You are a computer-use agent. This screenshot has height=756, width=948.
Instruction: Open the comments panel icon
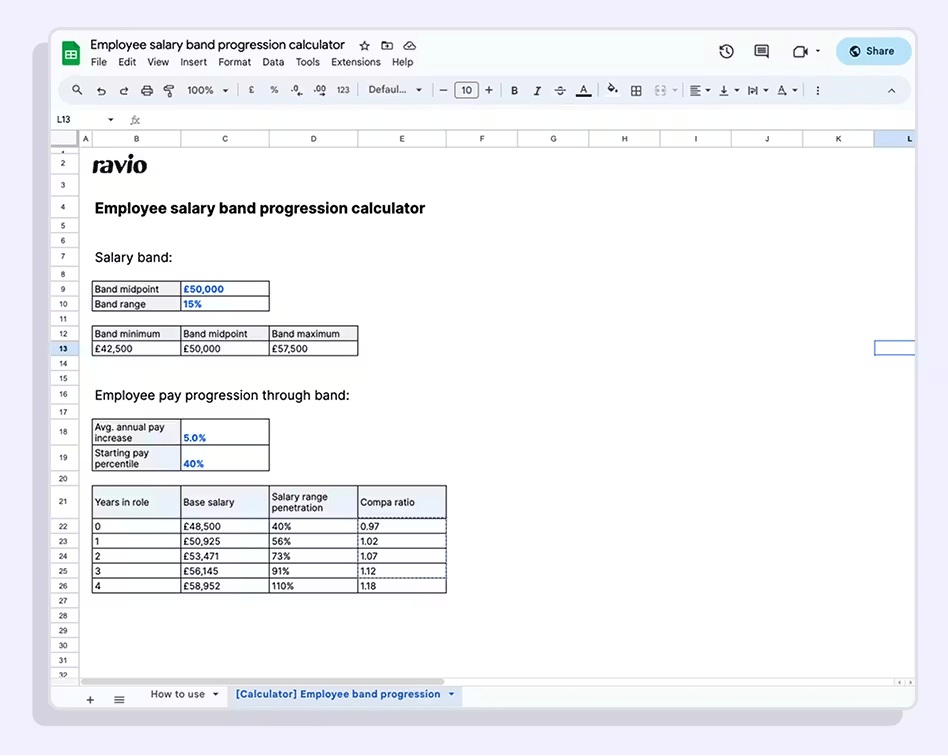pyautogui.click(x=761, y=51)
